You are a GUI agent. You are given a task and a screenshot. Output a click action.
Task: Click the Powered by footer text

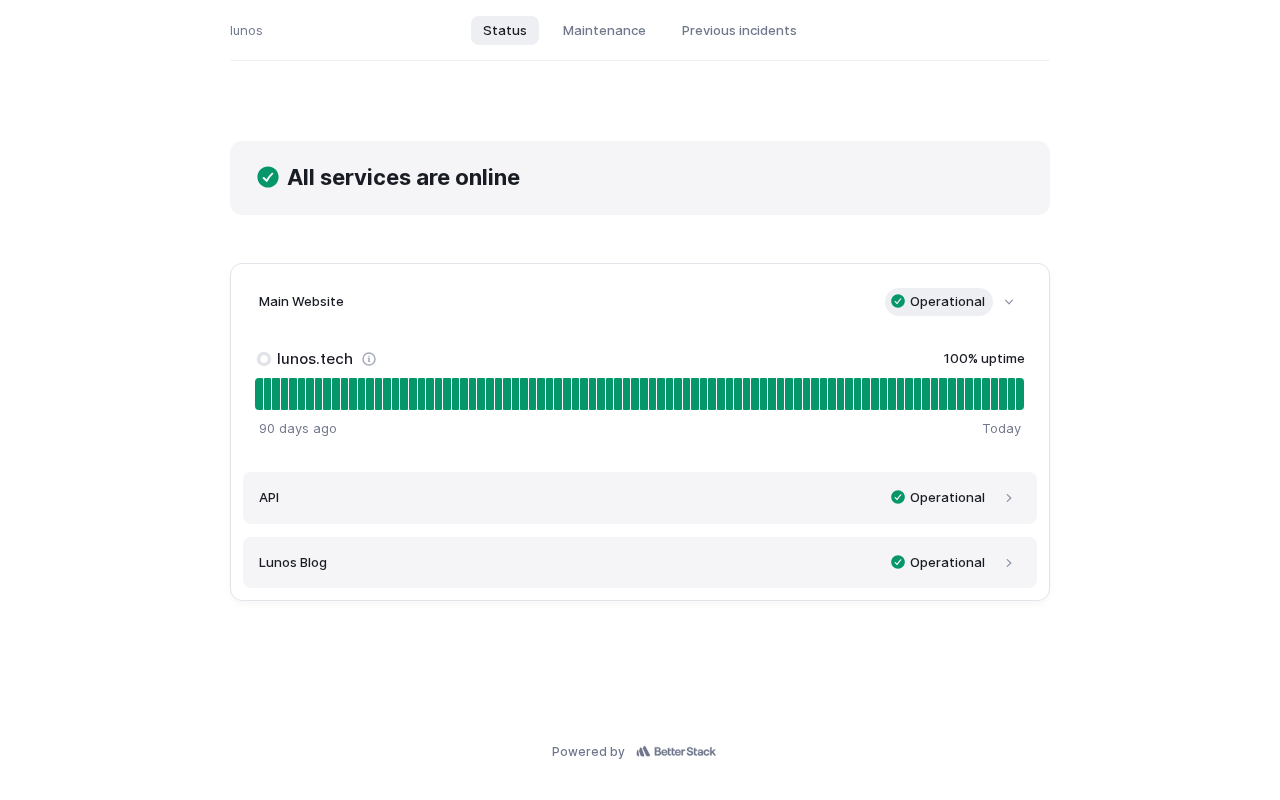(588, 752)
